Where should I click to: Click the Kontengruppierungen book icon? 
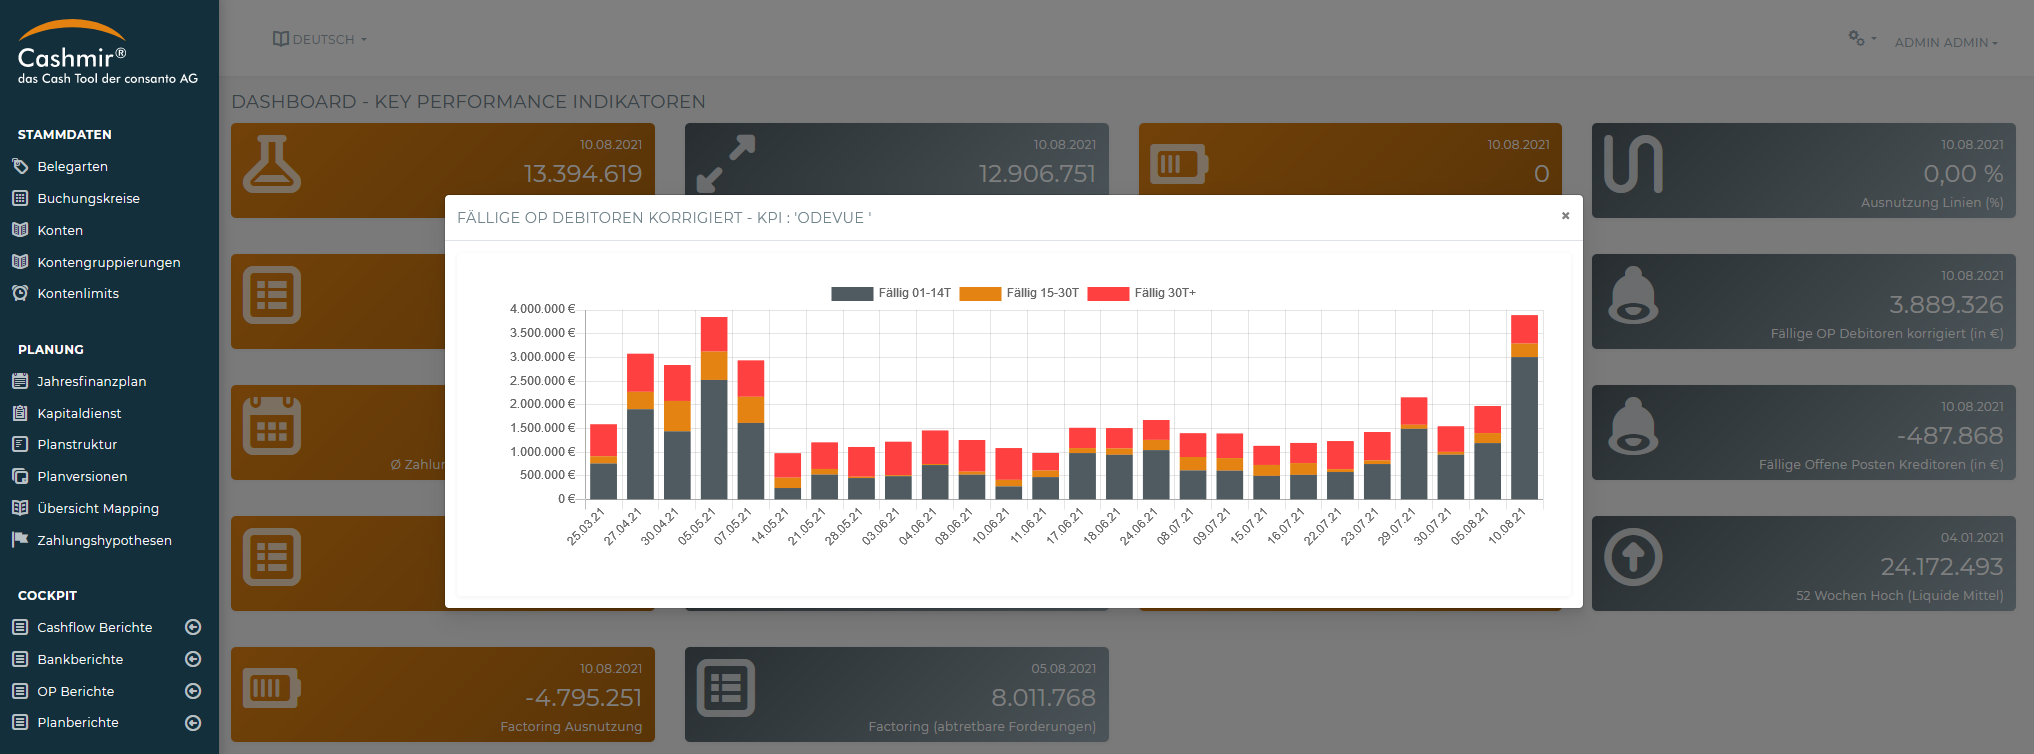coord(20,262)
